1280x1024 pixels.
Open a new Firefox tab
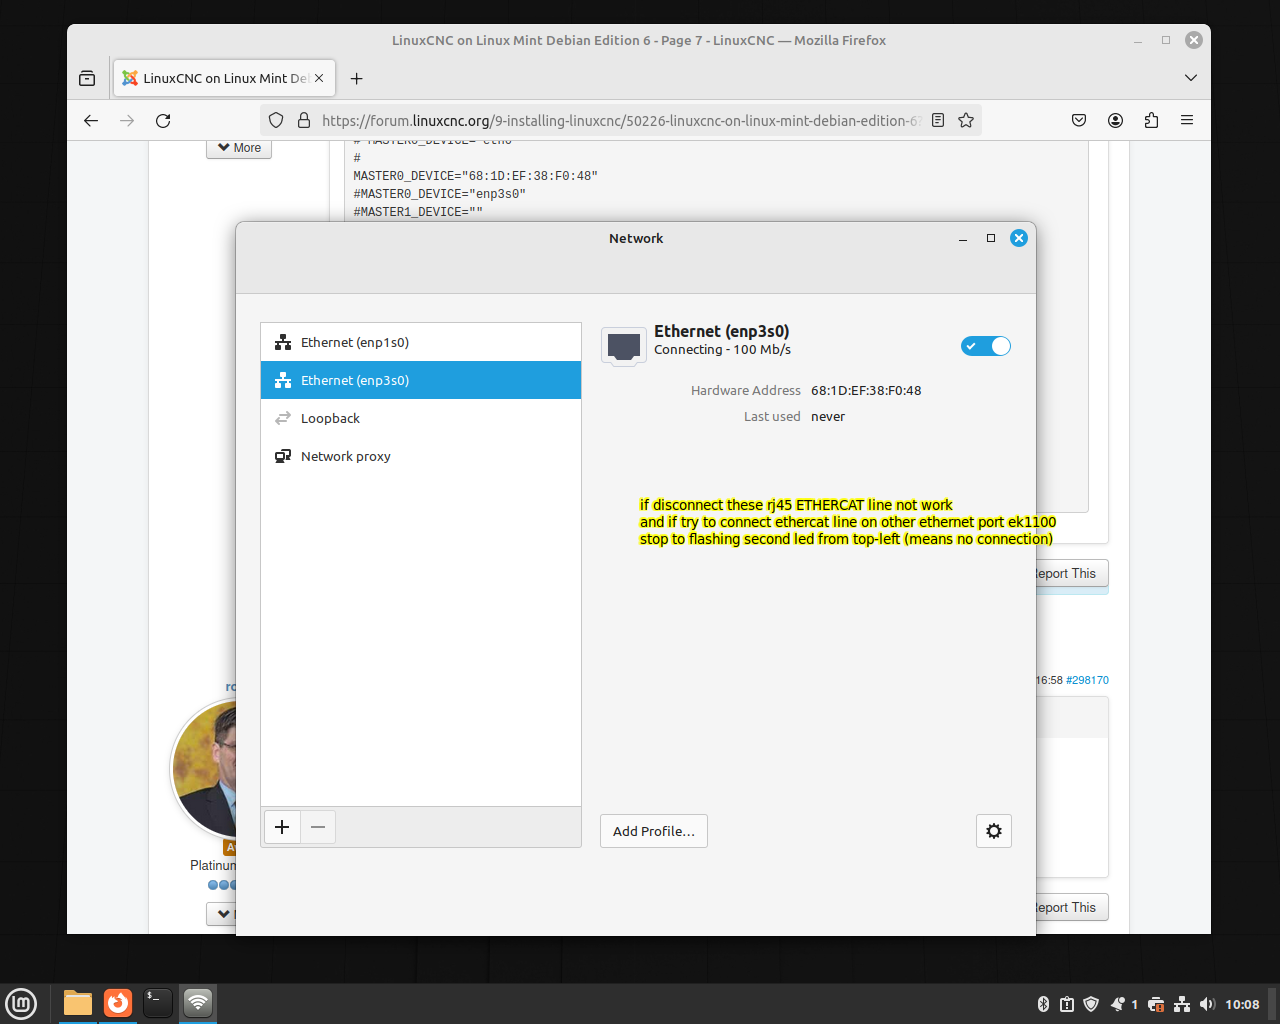pos(356,78)
